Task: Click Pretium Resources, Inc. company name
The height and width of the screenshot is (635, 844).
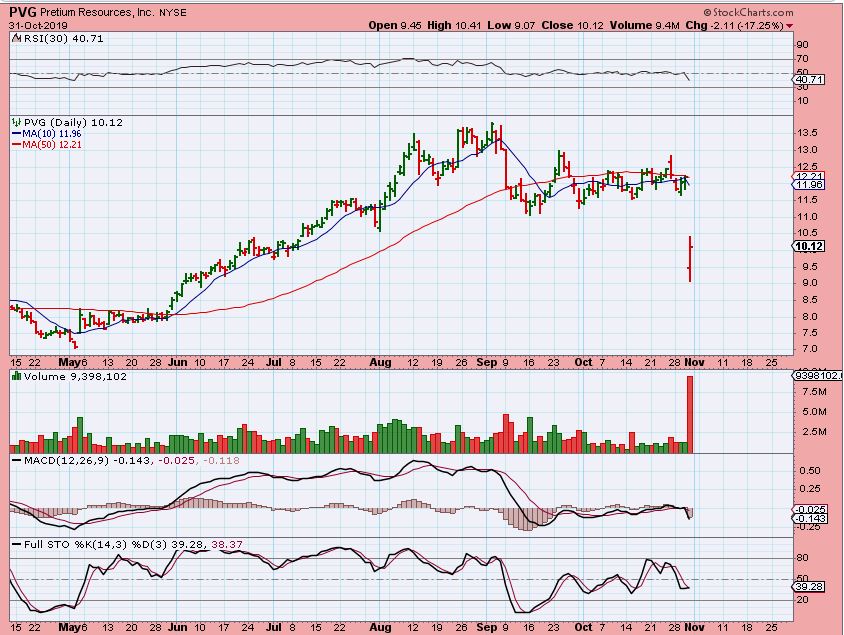Action: [x=97, y=12]
